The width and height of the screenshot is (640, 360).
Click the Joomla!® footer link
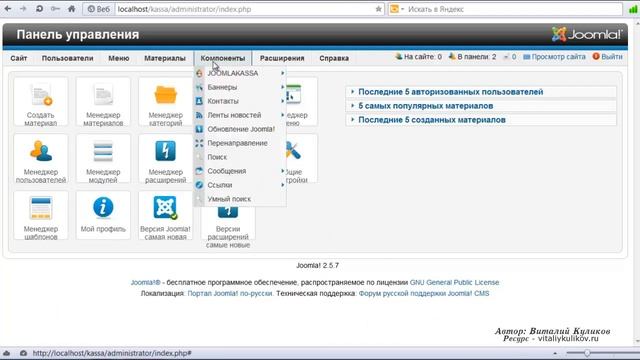145,282
